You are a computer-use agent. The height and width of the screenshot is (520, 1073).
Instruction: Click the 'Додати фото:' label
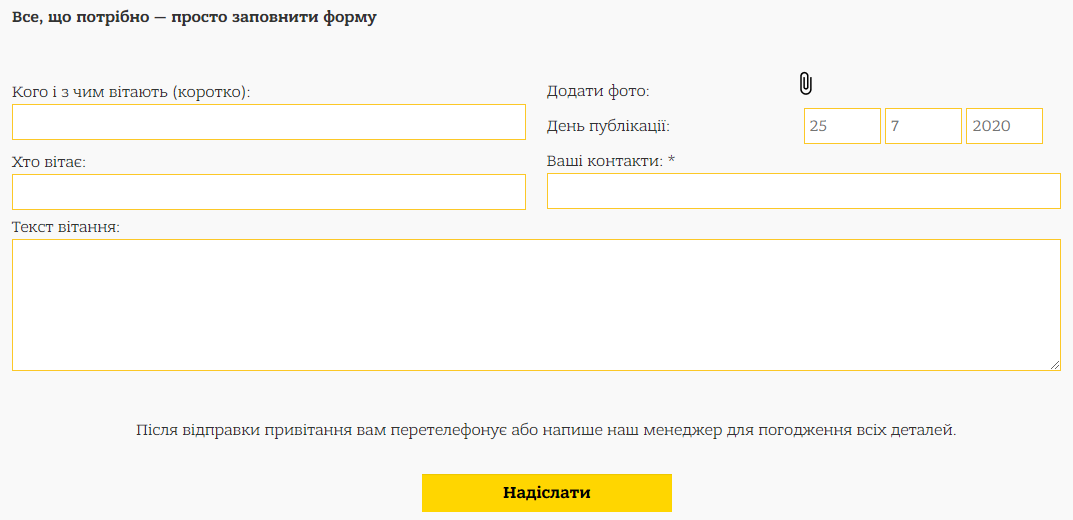598,91
